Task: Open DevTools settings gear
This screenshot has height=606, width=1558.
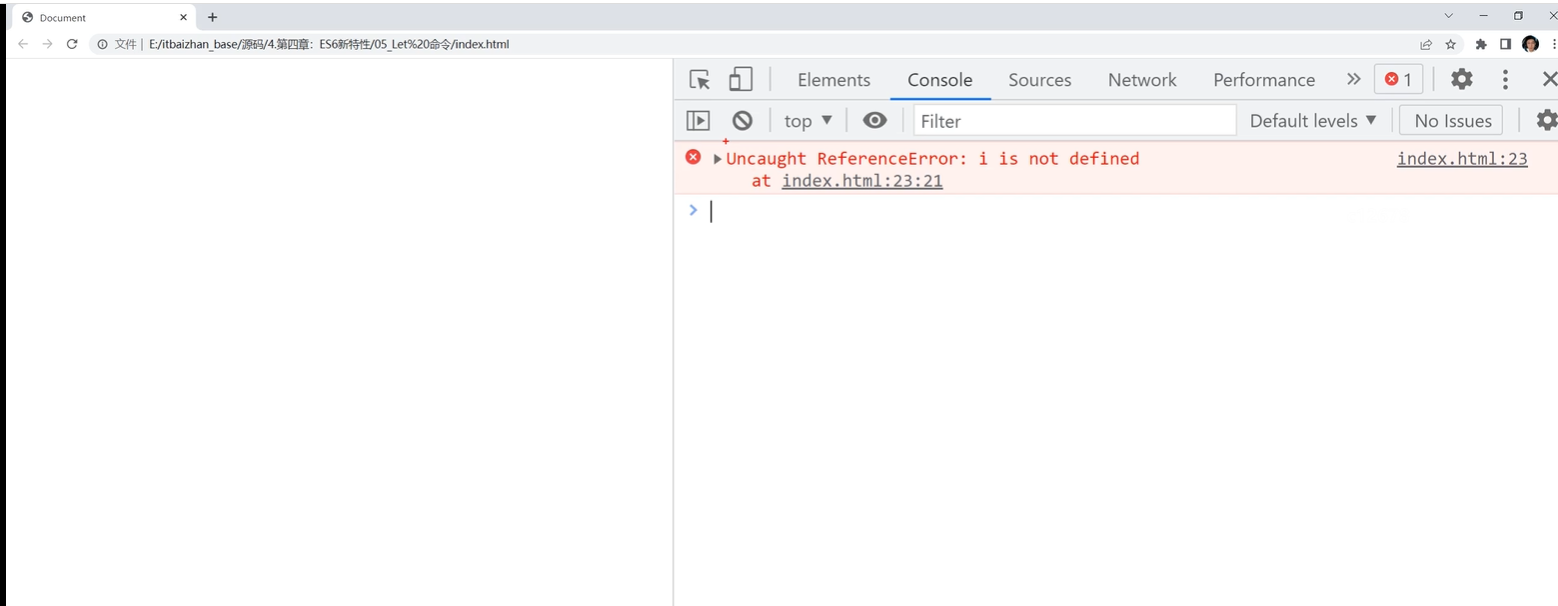Action: point(1462,79)
